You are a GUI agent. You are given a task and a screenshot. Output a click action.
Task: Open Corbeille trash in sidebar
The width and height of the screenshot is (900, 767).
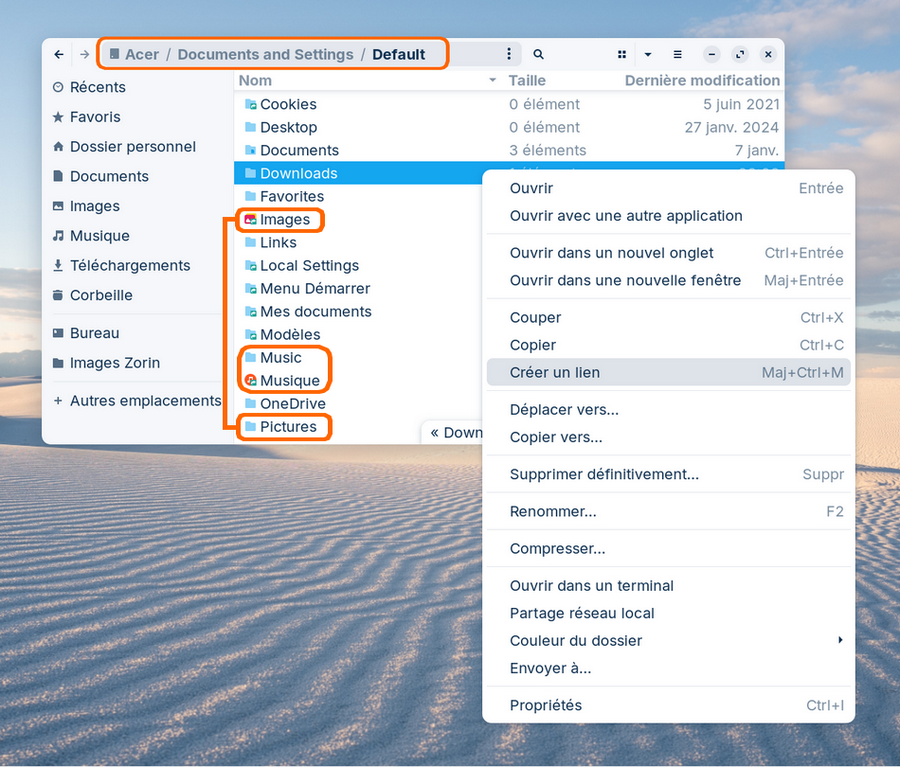pyautogui.click(x=100, y=295)
